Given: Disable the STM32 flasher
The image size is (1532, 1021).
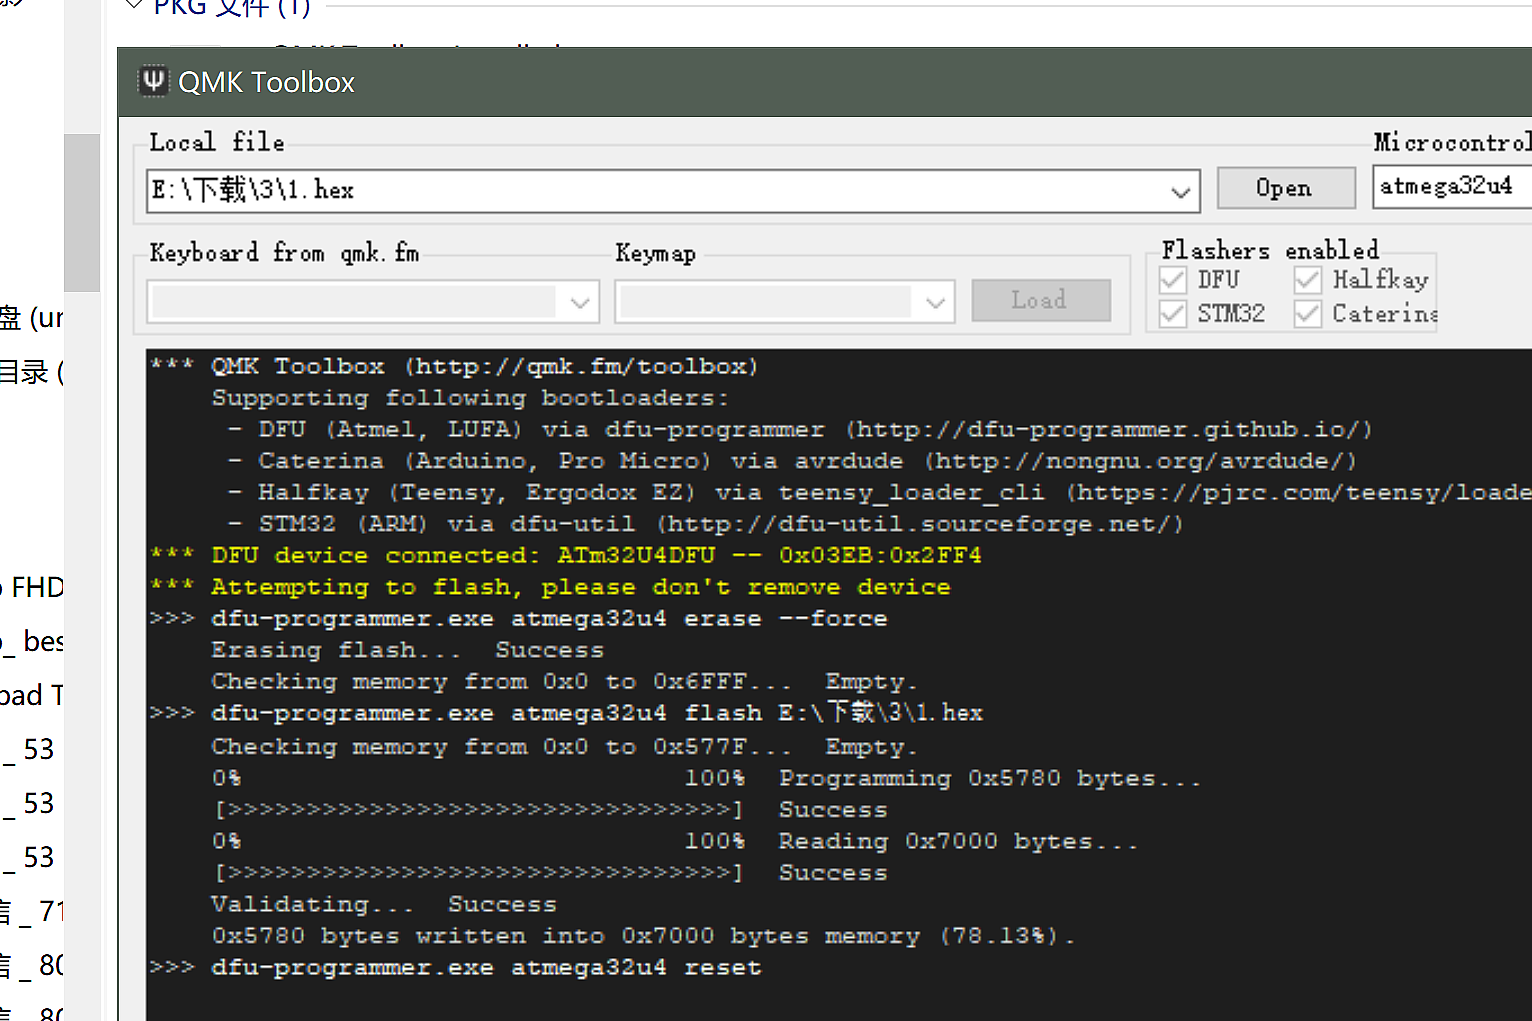Looking at the screenshot, I should coord(1171,313).
